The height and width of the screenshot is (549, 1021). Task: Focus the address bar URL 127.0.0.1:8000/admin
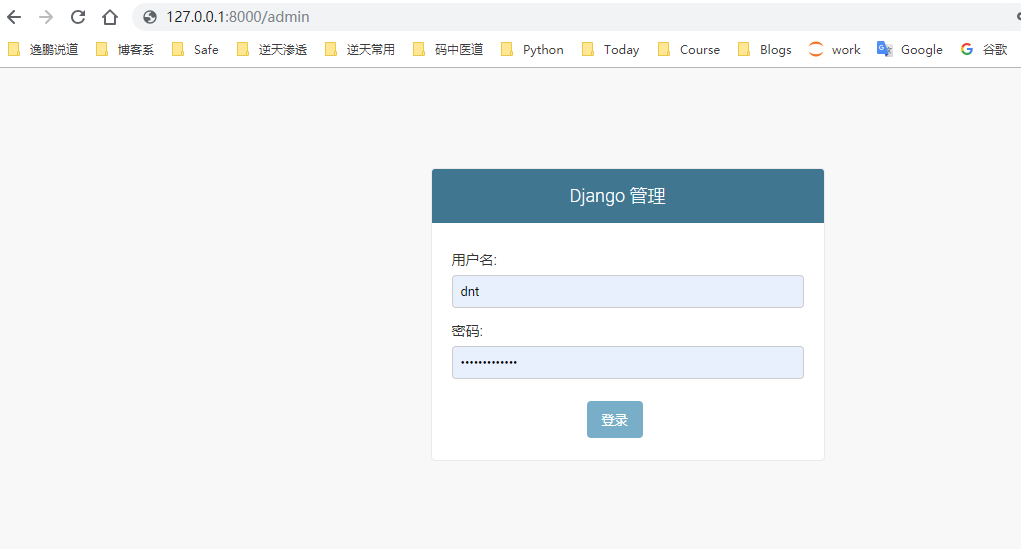238,17
